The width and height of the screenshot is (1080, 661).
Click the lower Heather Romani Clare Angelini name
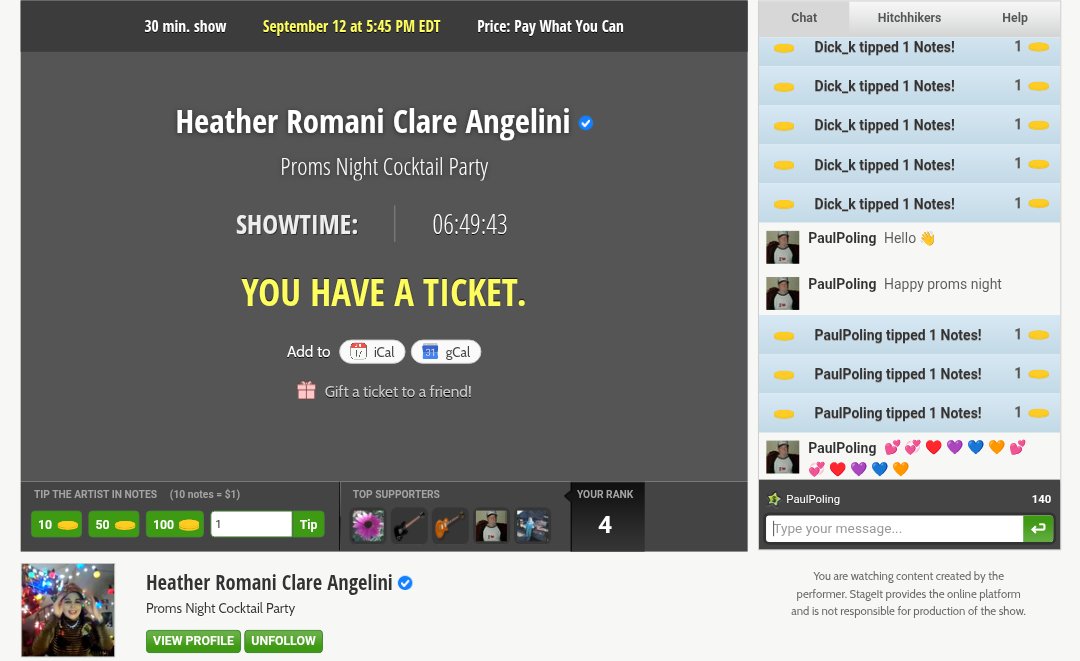(x=269, y=583)
